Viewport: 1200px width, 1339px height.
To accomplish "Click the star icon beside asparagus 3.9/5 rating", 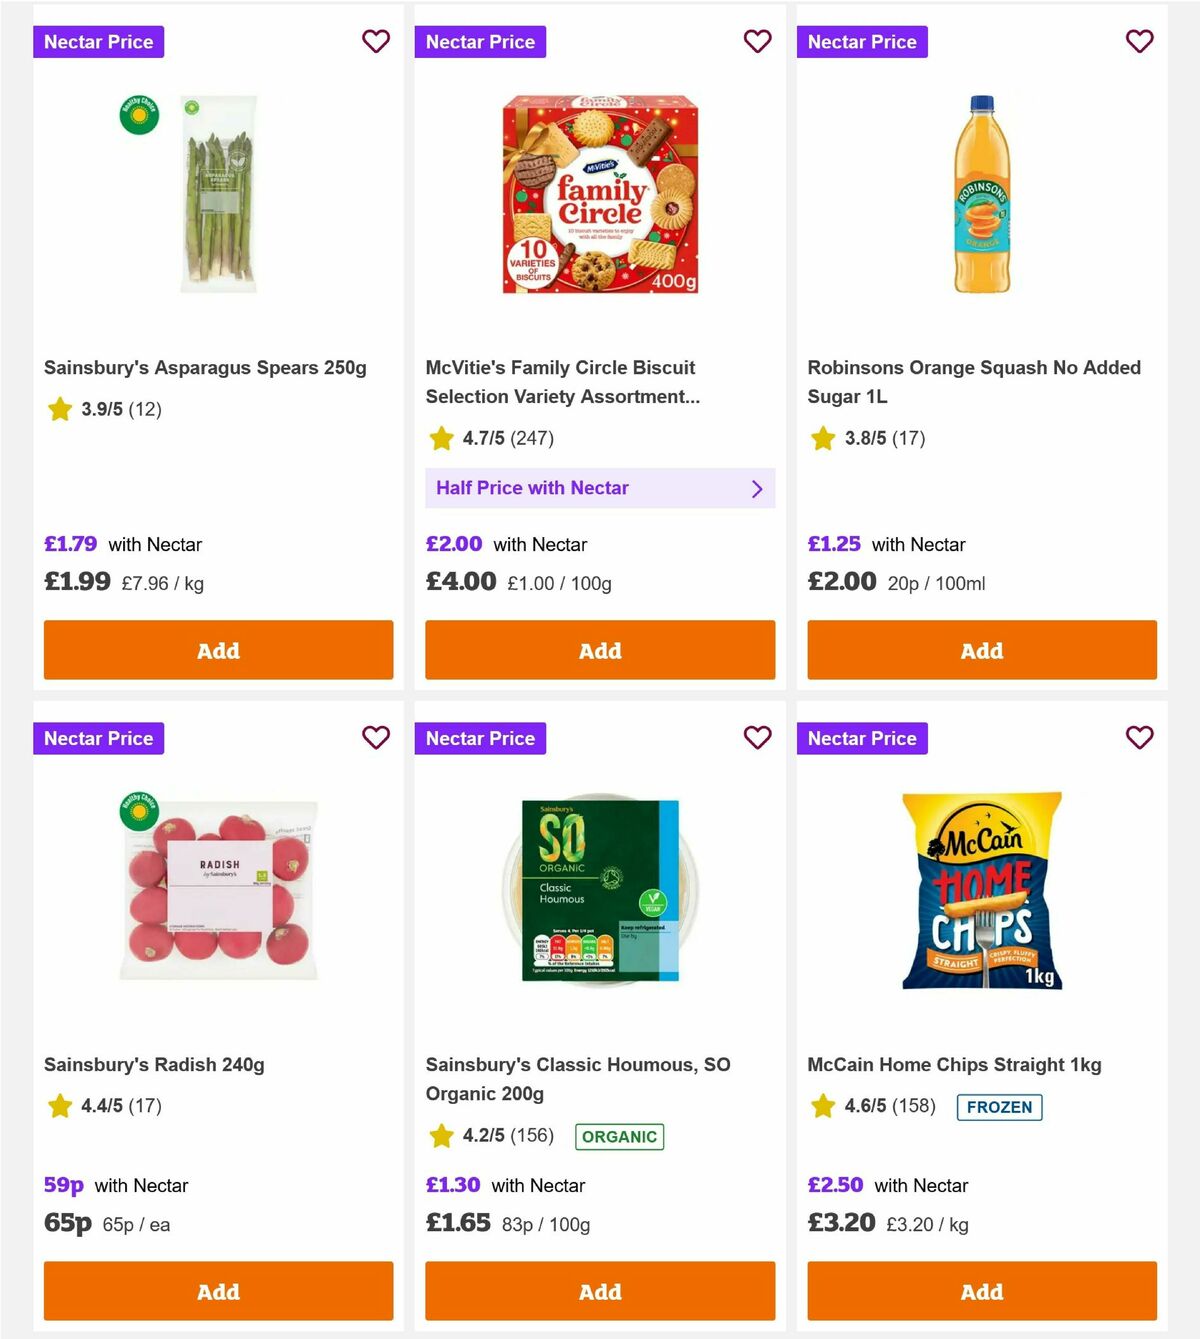I will [x=59, y=409].
